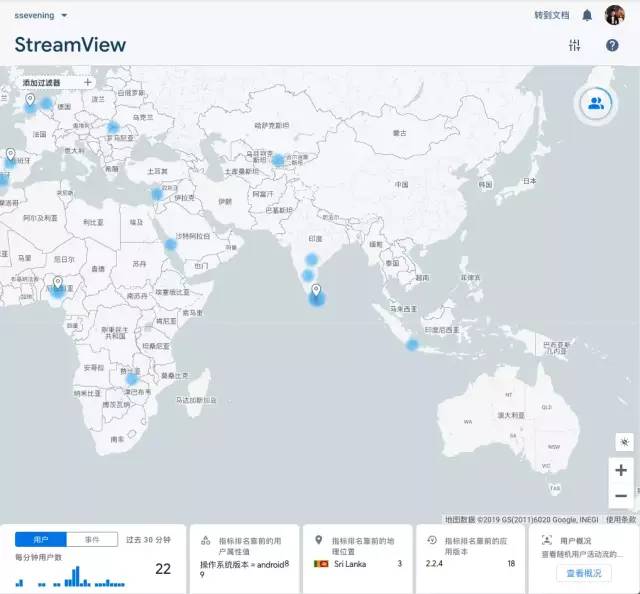The width and height of the screenshot is (640, 594).
Task: Click the app version history icon
Action: pos(432,541)
